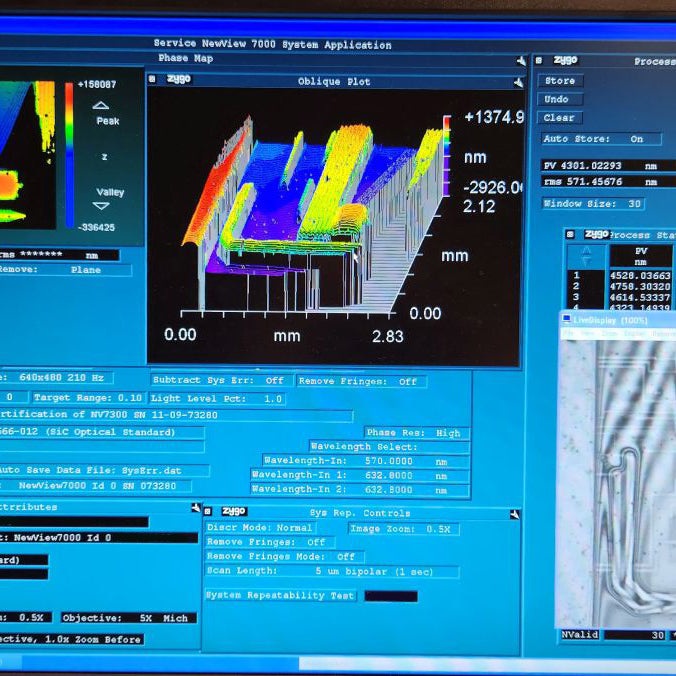Image resolution: width=676 pixels, height=676 pixels.
Task: Run the System Repeatability Test
Action: (281, 595)
